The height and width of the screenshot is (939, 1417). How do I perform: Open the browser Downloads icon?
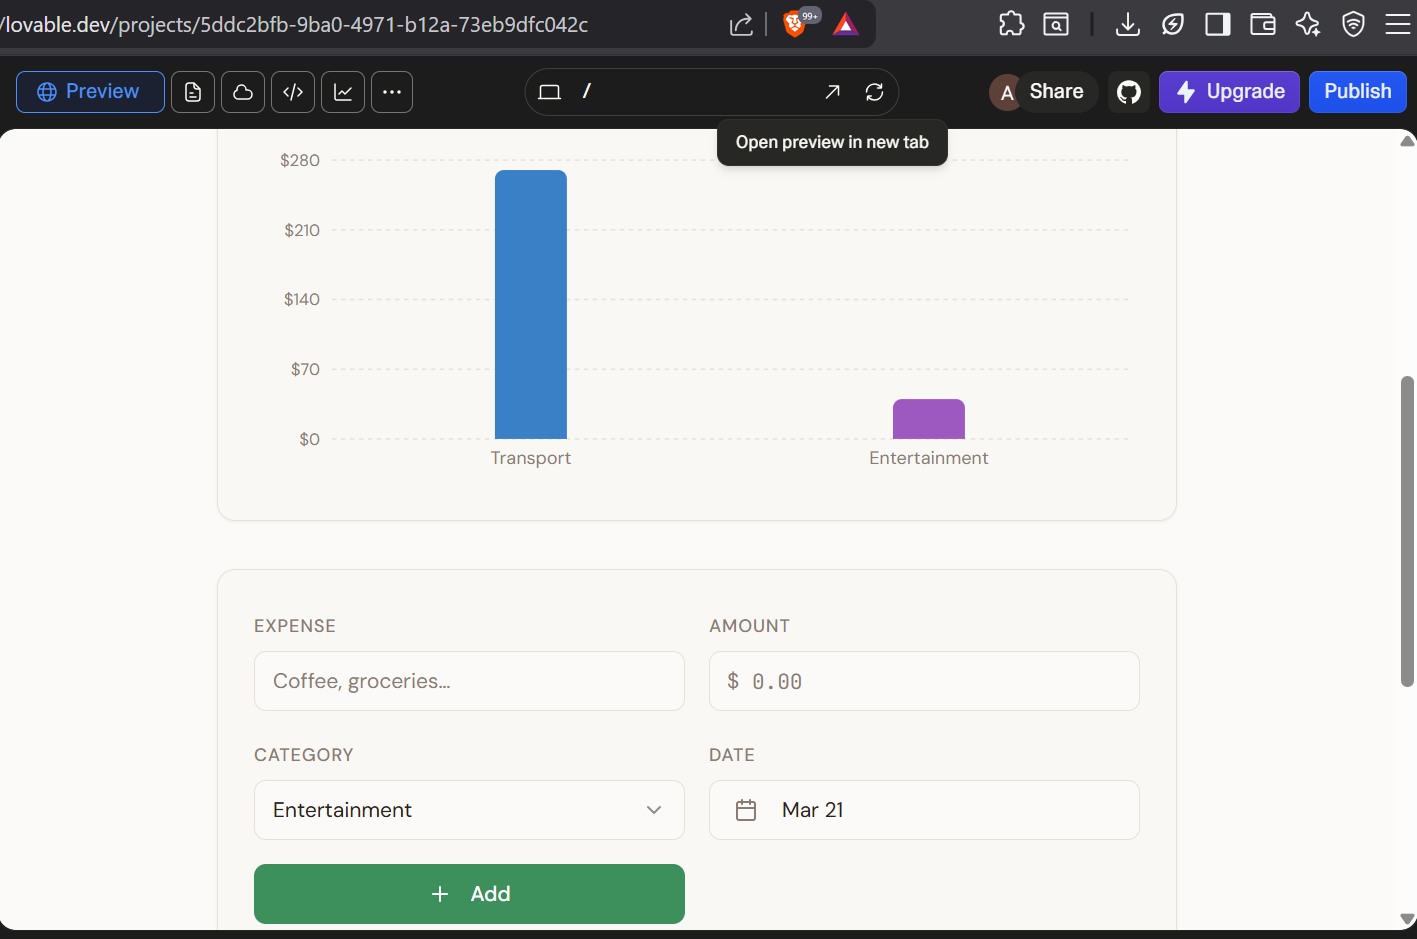pyautogui.click(x=1127, y=25)
